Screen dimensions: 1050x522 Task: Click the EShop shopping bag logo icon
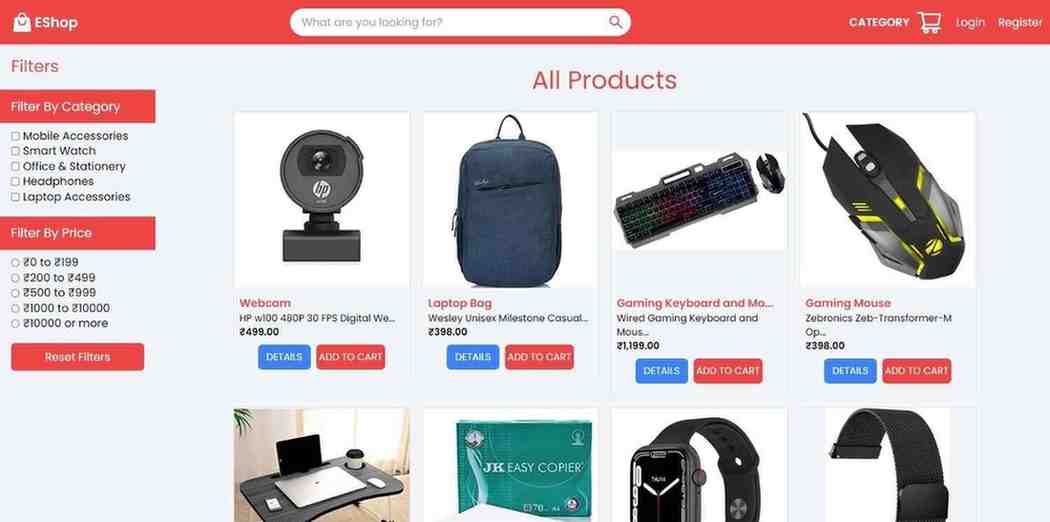(22, 22)
